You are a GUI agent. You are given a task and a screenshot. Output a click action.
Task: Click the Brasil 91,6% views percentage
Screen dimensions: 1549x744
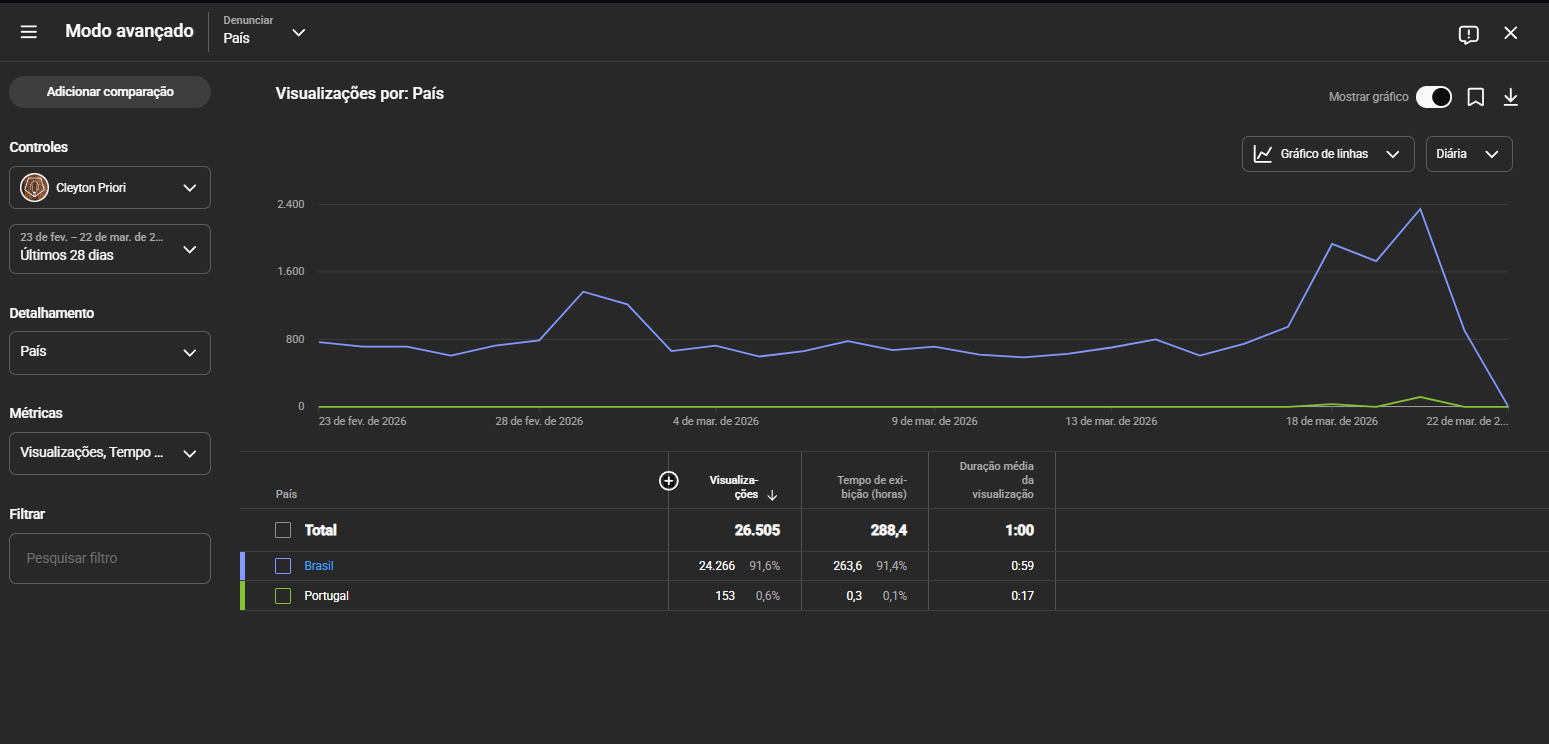(765, 566)
